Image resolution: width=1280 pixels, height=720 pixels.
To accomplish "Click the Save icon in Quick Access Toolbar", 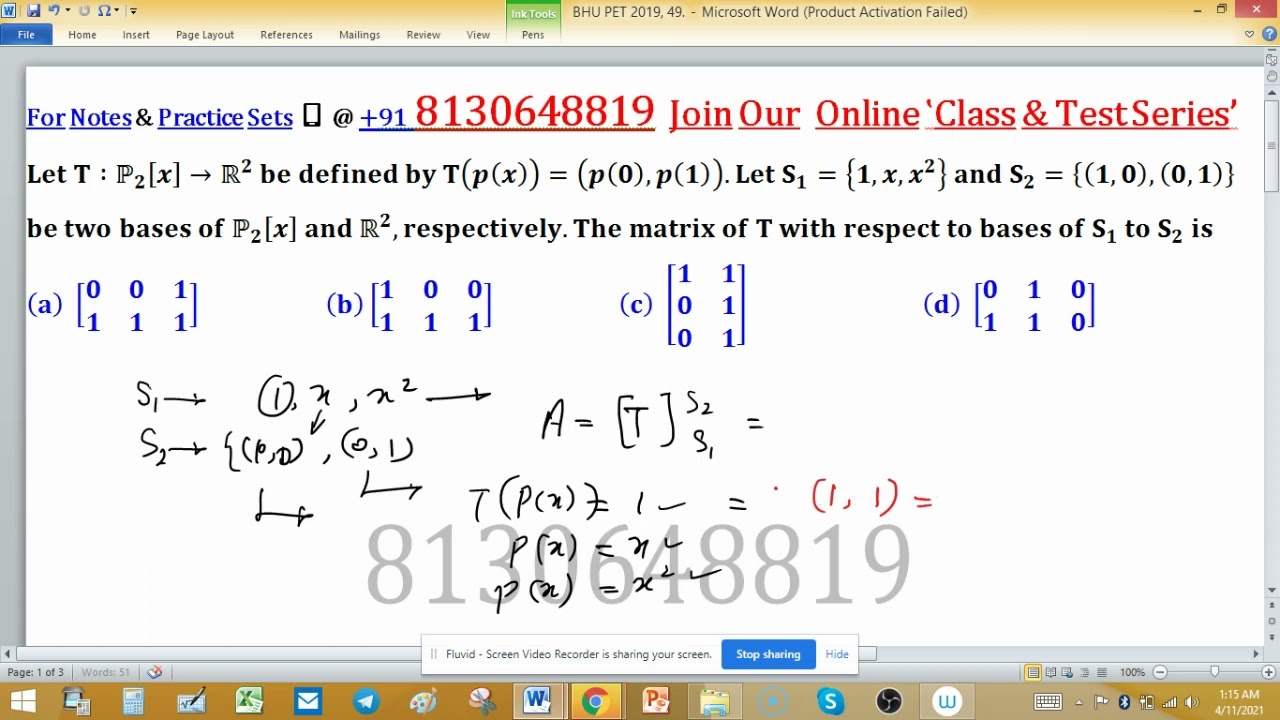I will 33,11.
